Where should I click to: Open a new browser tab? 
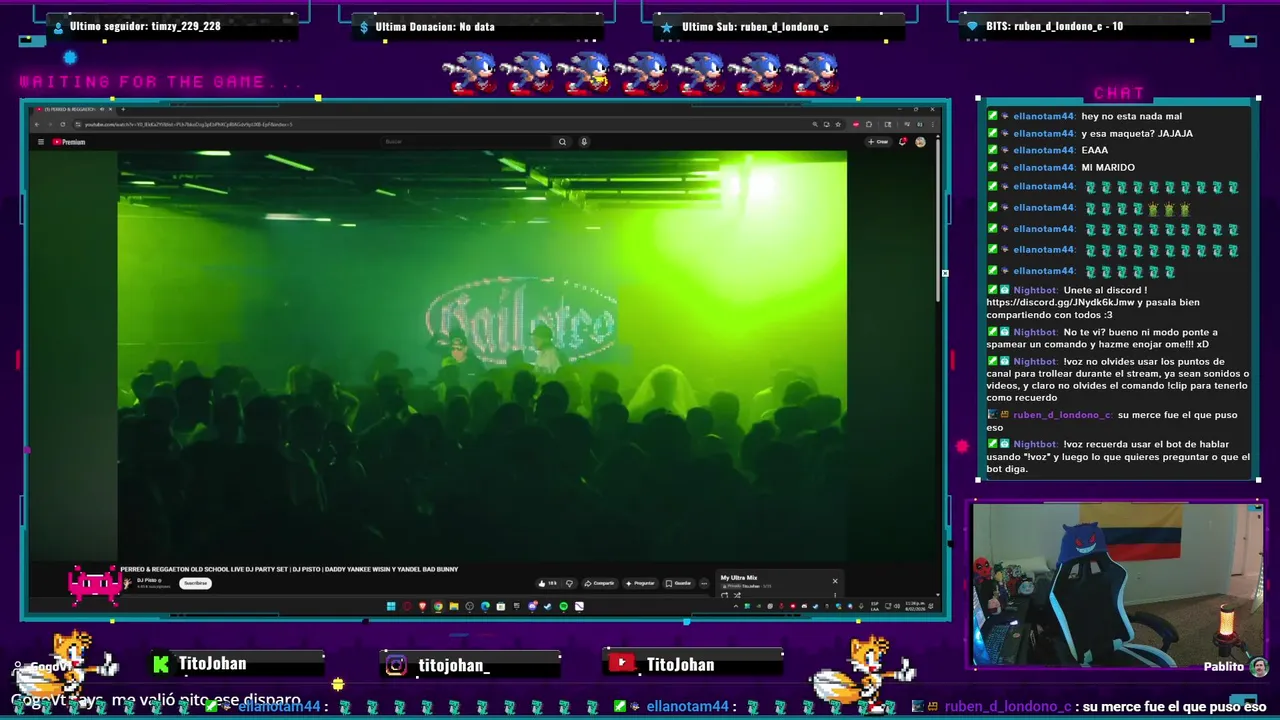(x=123, y=109)
